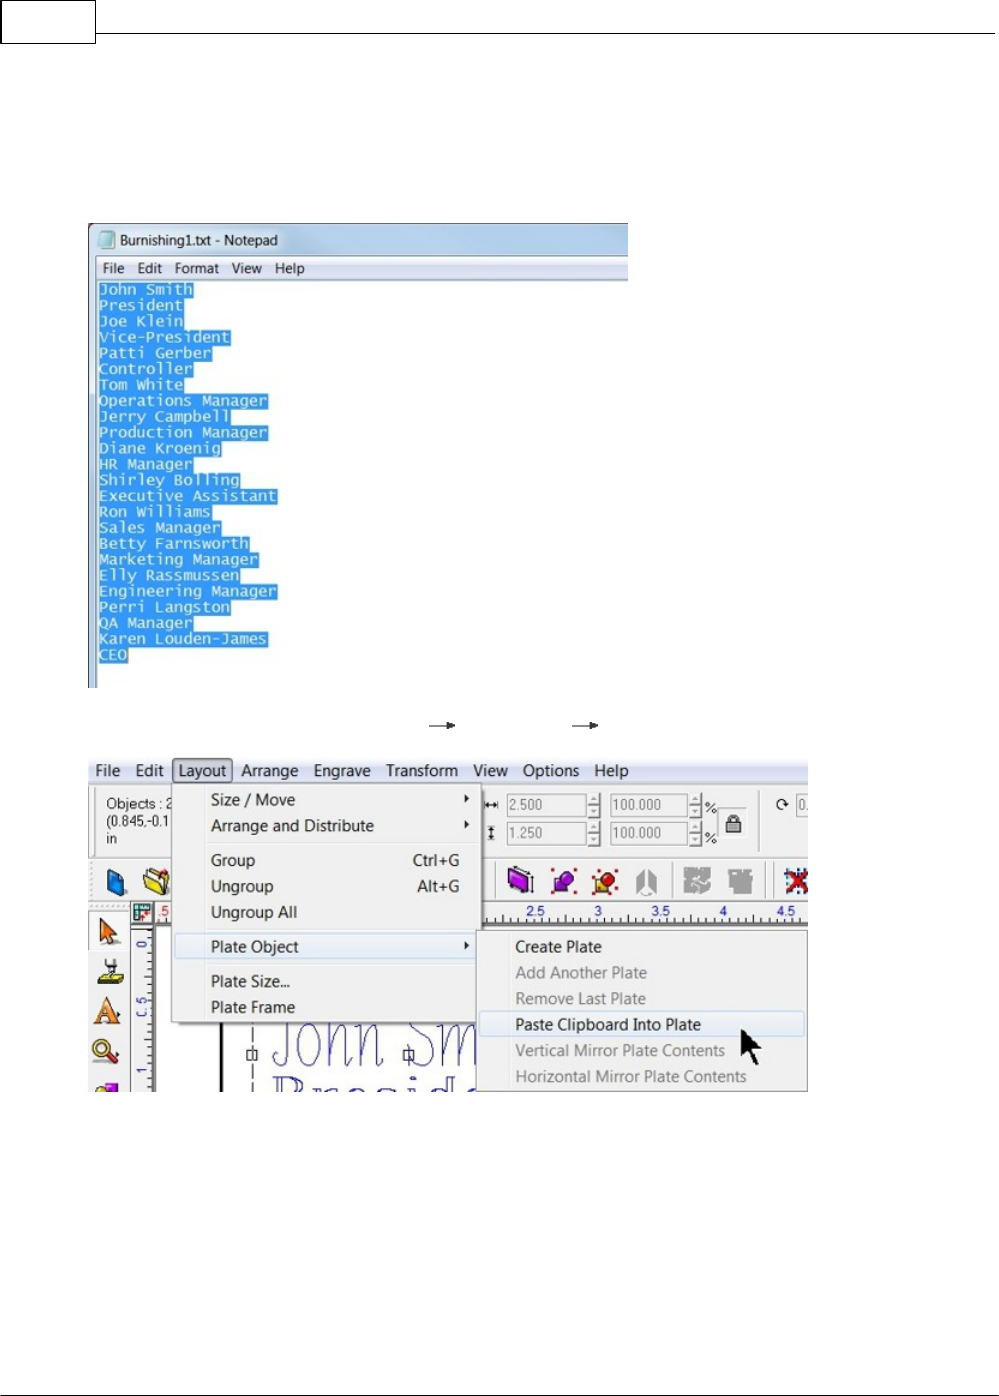999x1396 pixels.
Task: Click the red X delete toolbar icon
Action: pyautogui.click(x=796, y=880)
